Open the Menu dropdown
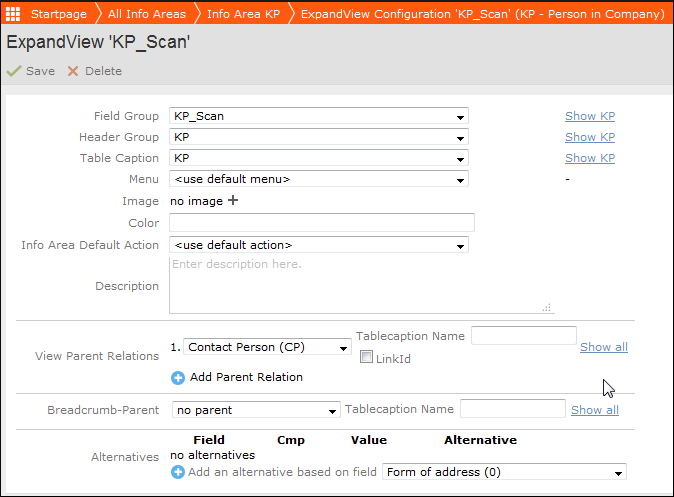Screen dimensions: 674x497 [318, 179]
